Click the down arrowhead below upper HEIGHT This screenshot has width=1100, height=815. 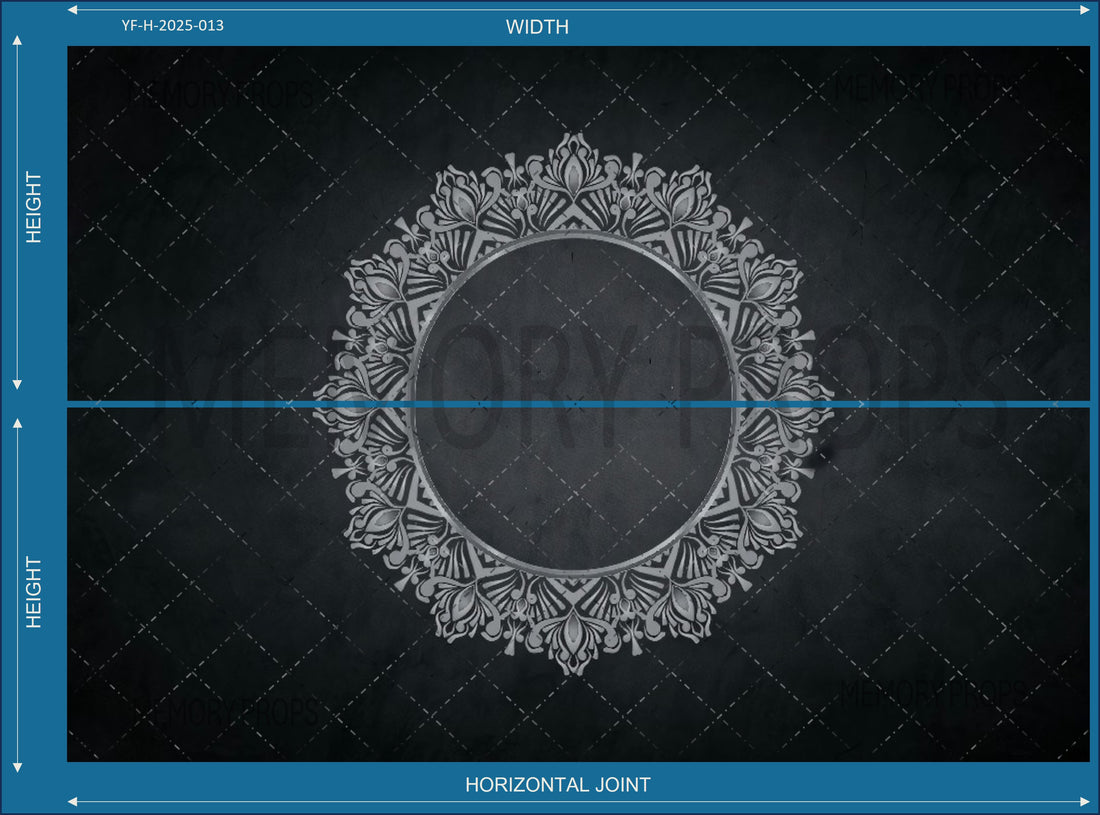[x=17, y=385]
